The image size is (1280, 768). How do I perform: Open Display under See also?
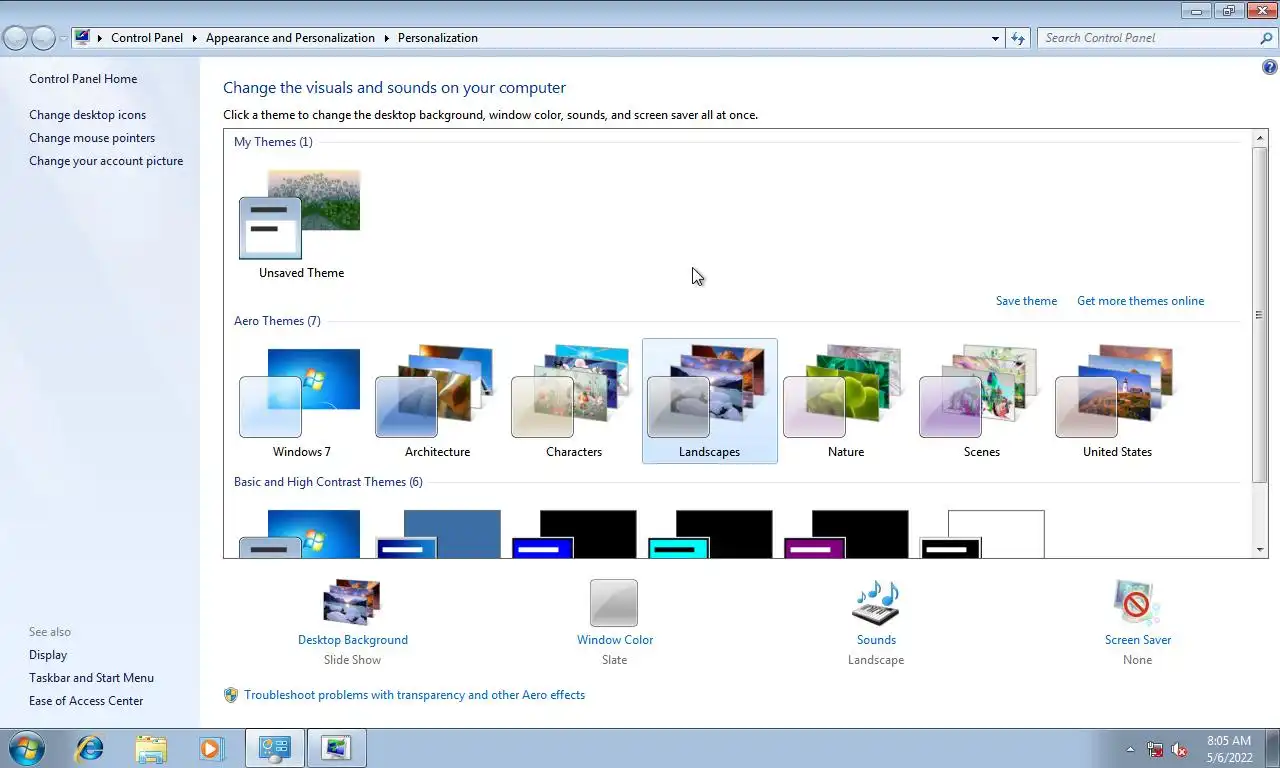click(x=48, y=655)
